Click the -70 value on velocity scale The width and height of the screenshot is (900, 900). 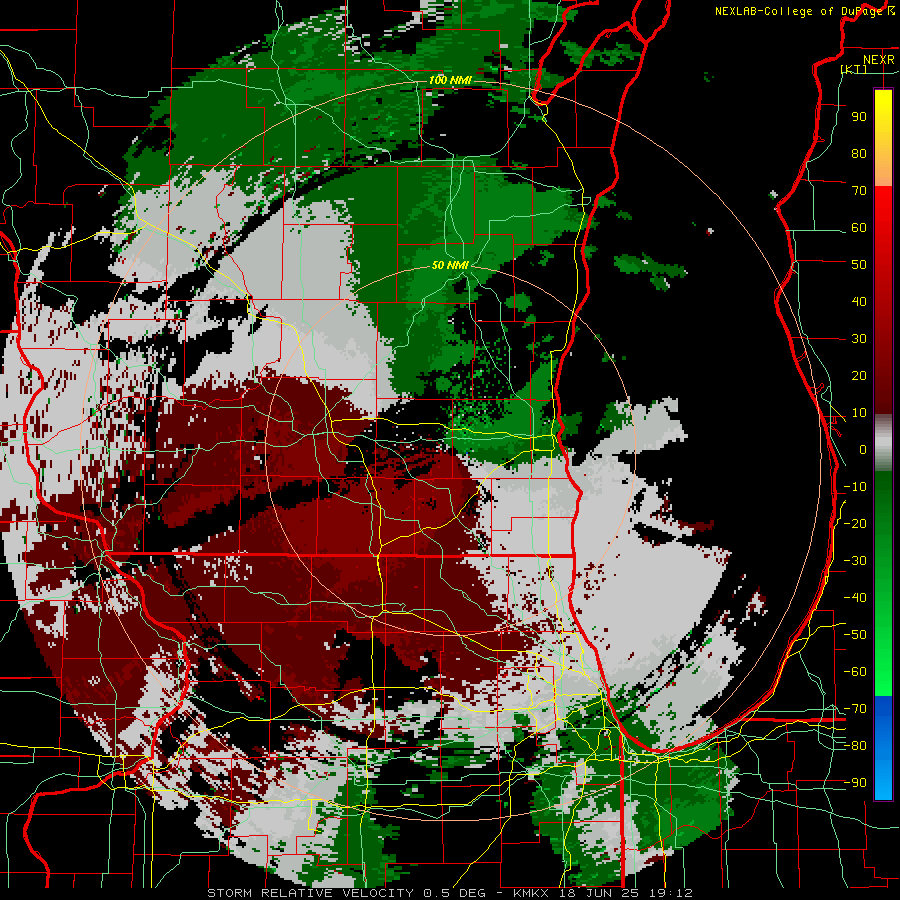tap(855, 709)
